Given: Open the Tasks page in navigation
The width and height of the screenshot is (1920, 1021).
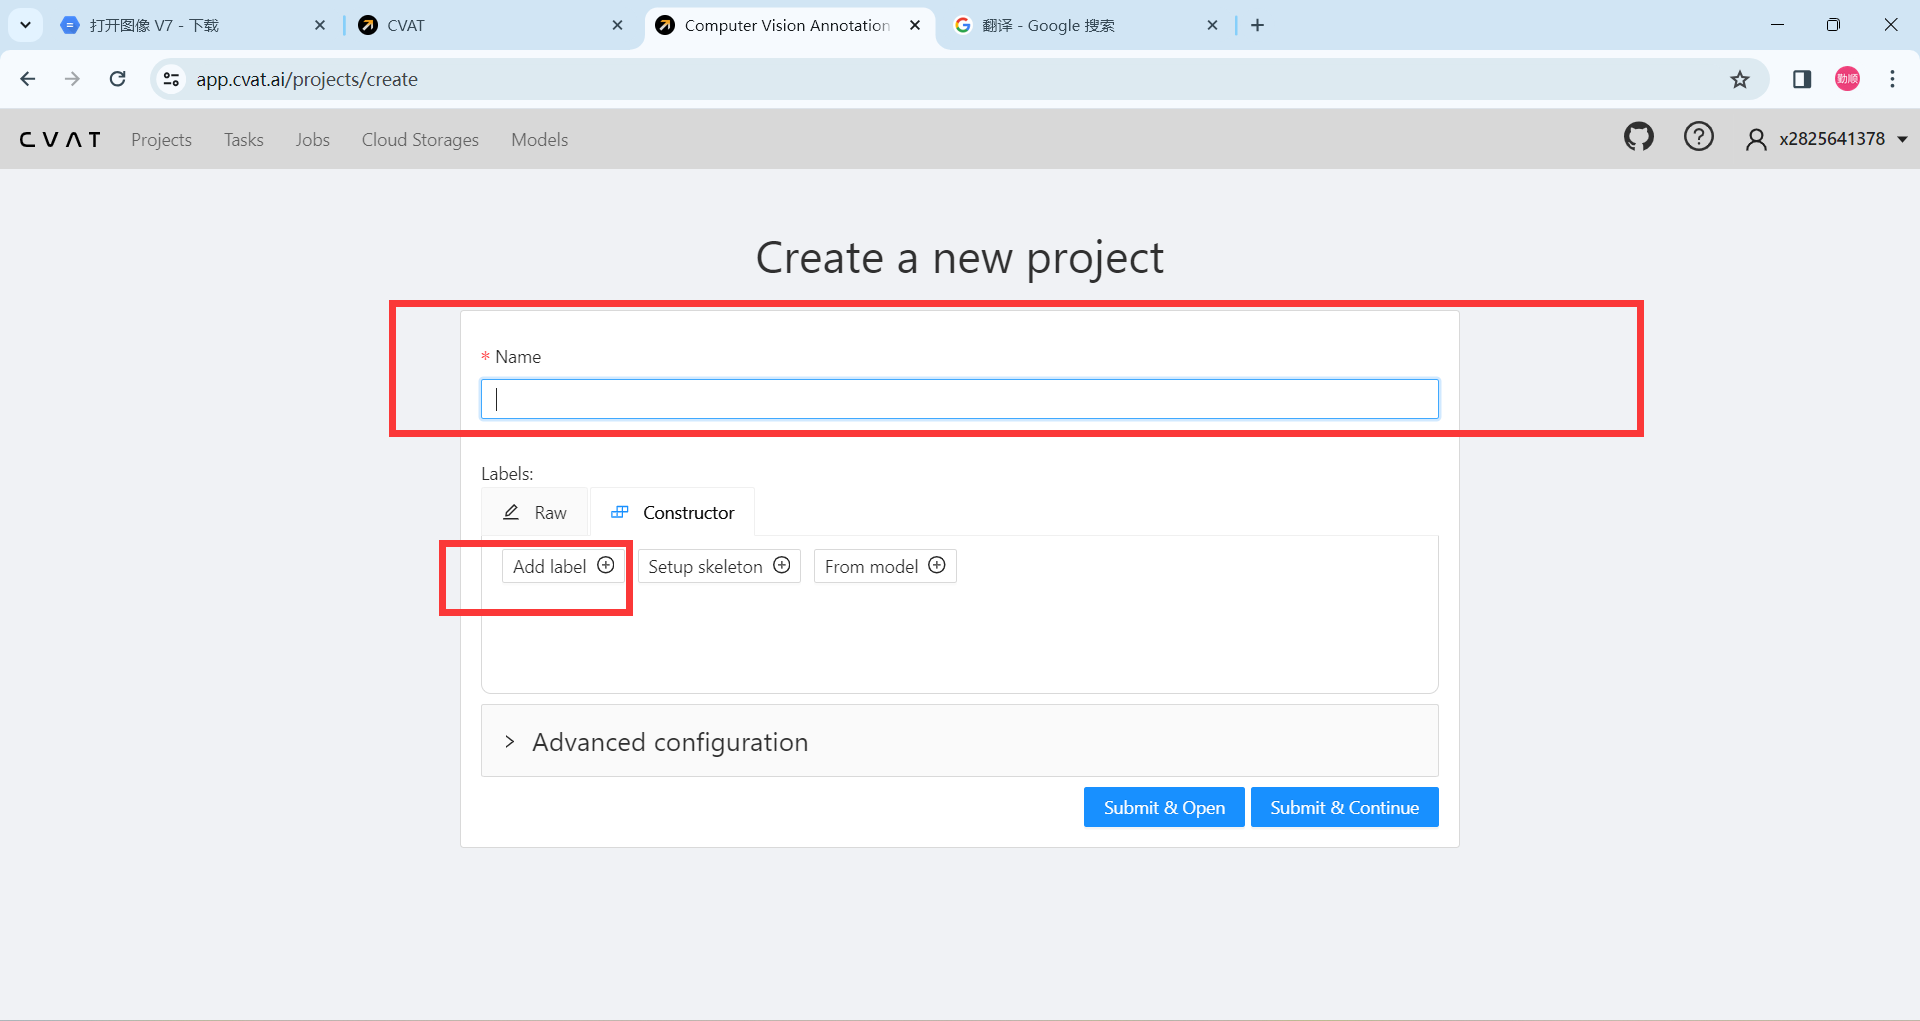Looking at the screenshot, I should [x=243, y=140].
